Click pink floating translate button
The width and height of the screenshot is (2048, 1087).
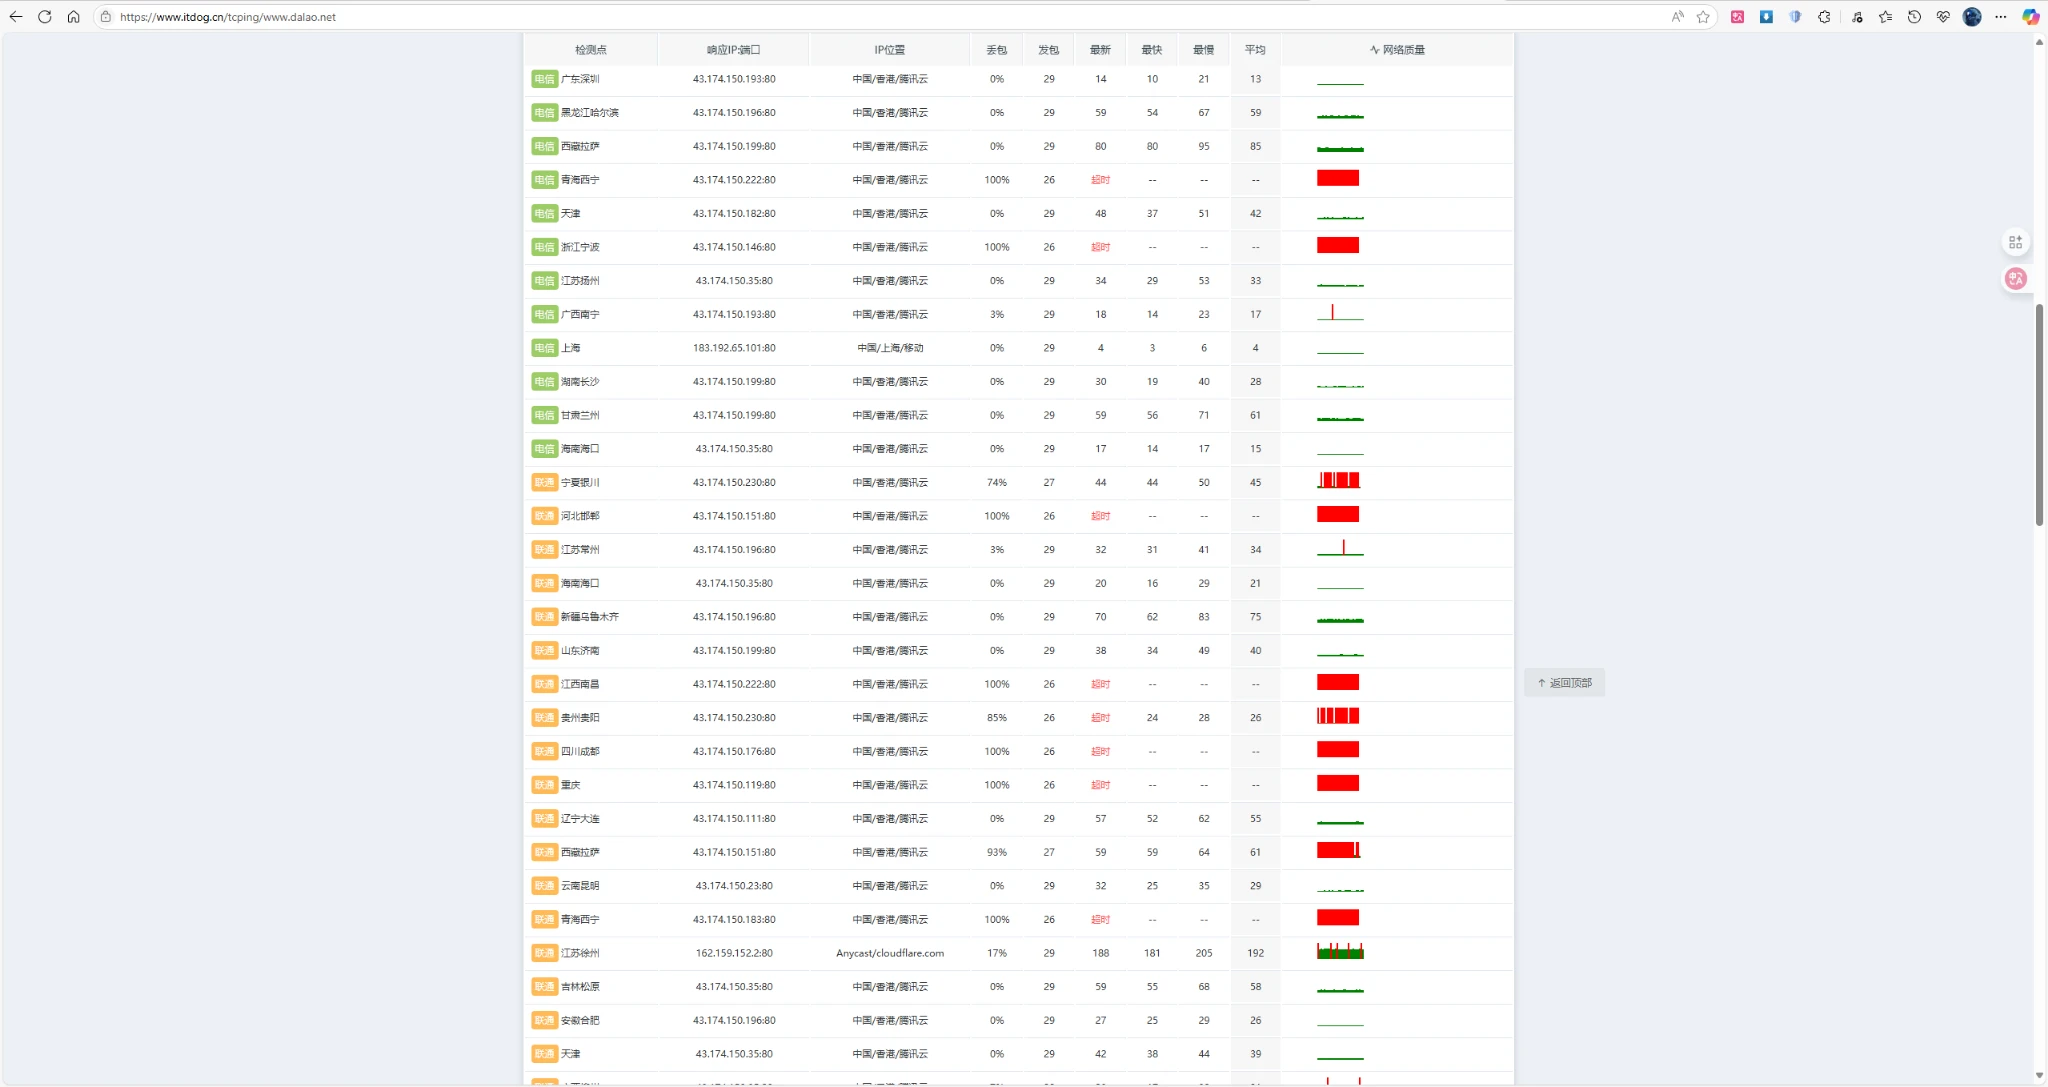[2016, 279]
